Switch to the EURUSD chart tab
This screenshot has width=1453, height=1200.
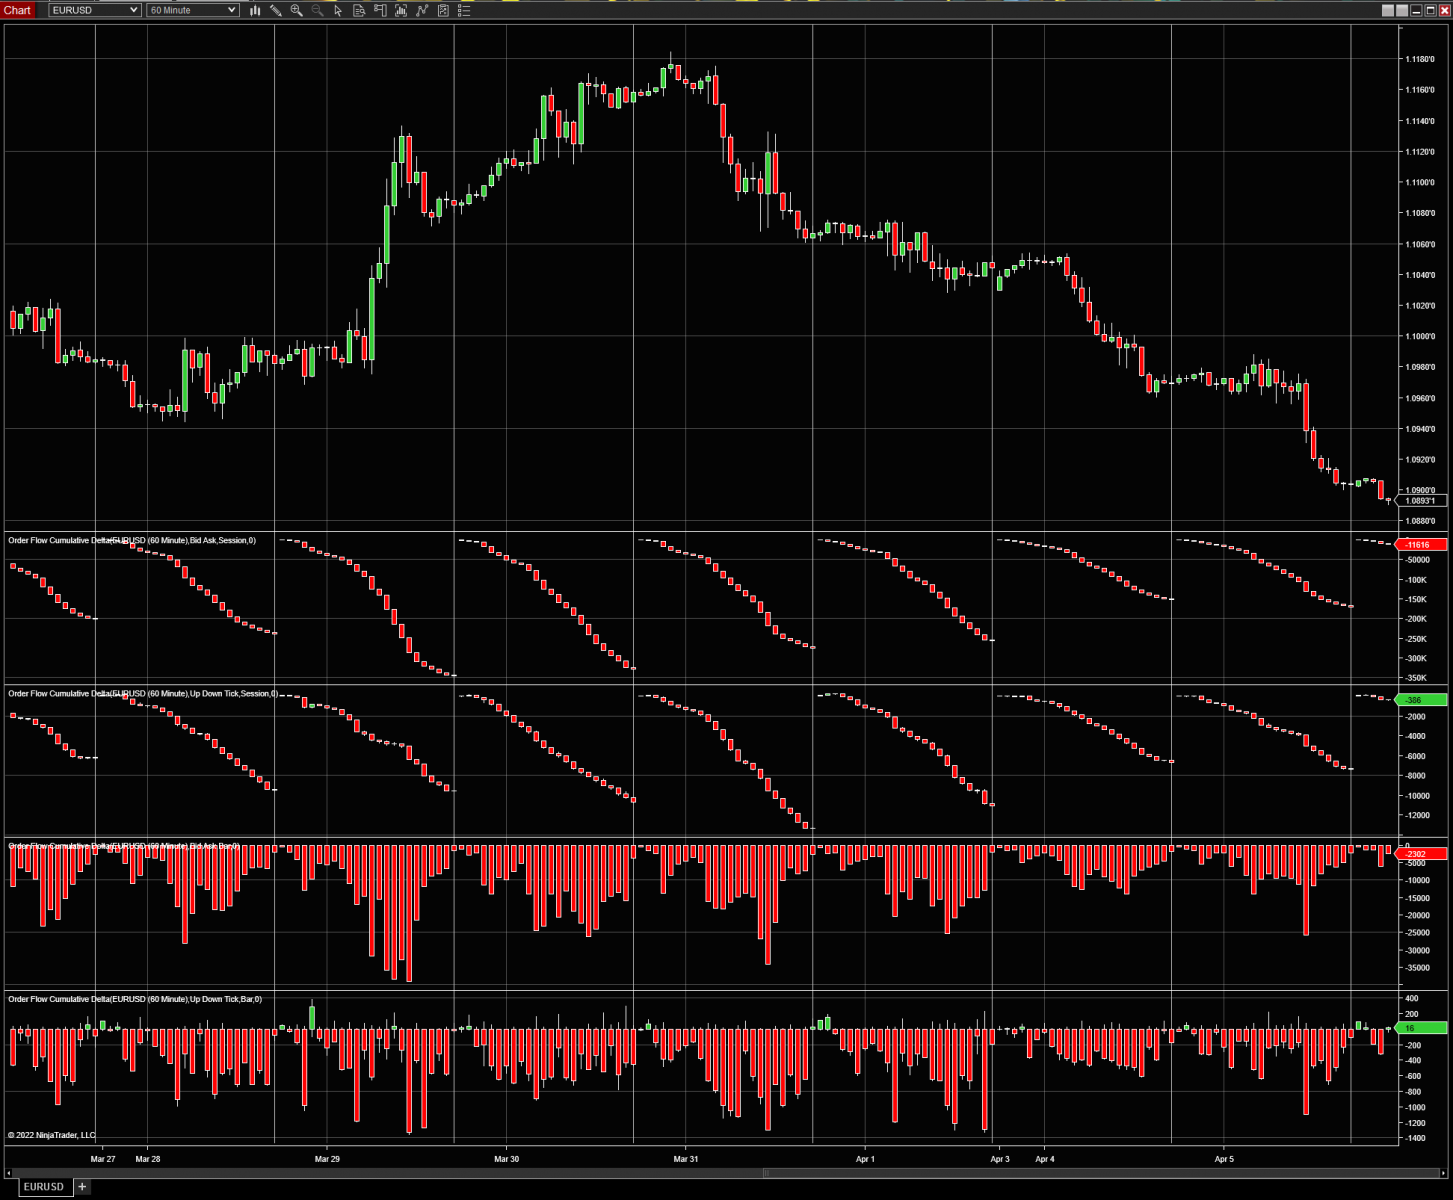click(44, 1187)
